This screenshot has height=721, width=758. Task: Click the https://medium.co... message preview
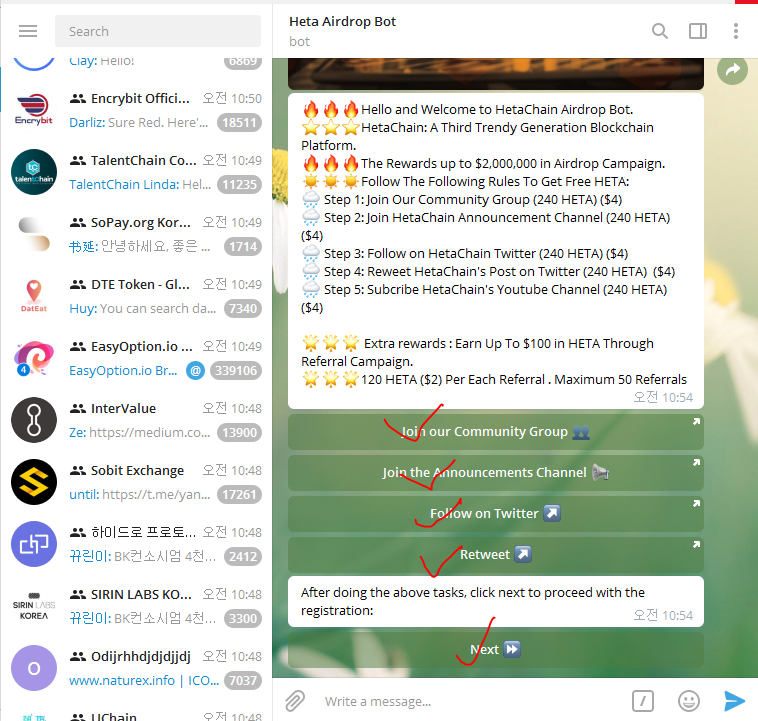tap(150, 433)
